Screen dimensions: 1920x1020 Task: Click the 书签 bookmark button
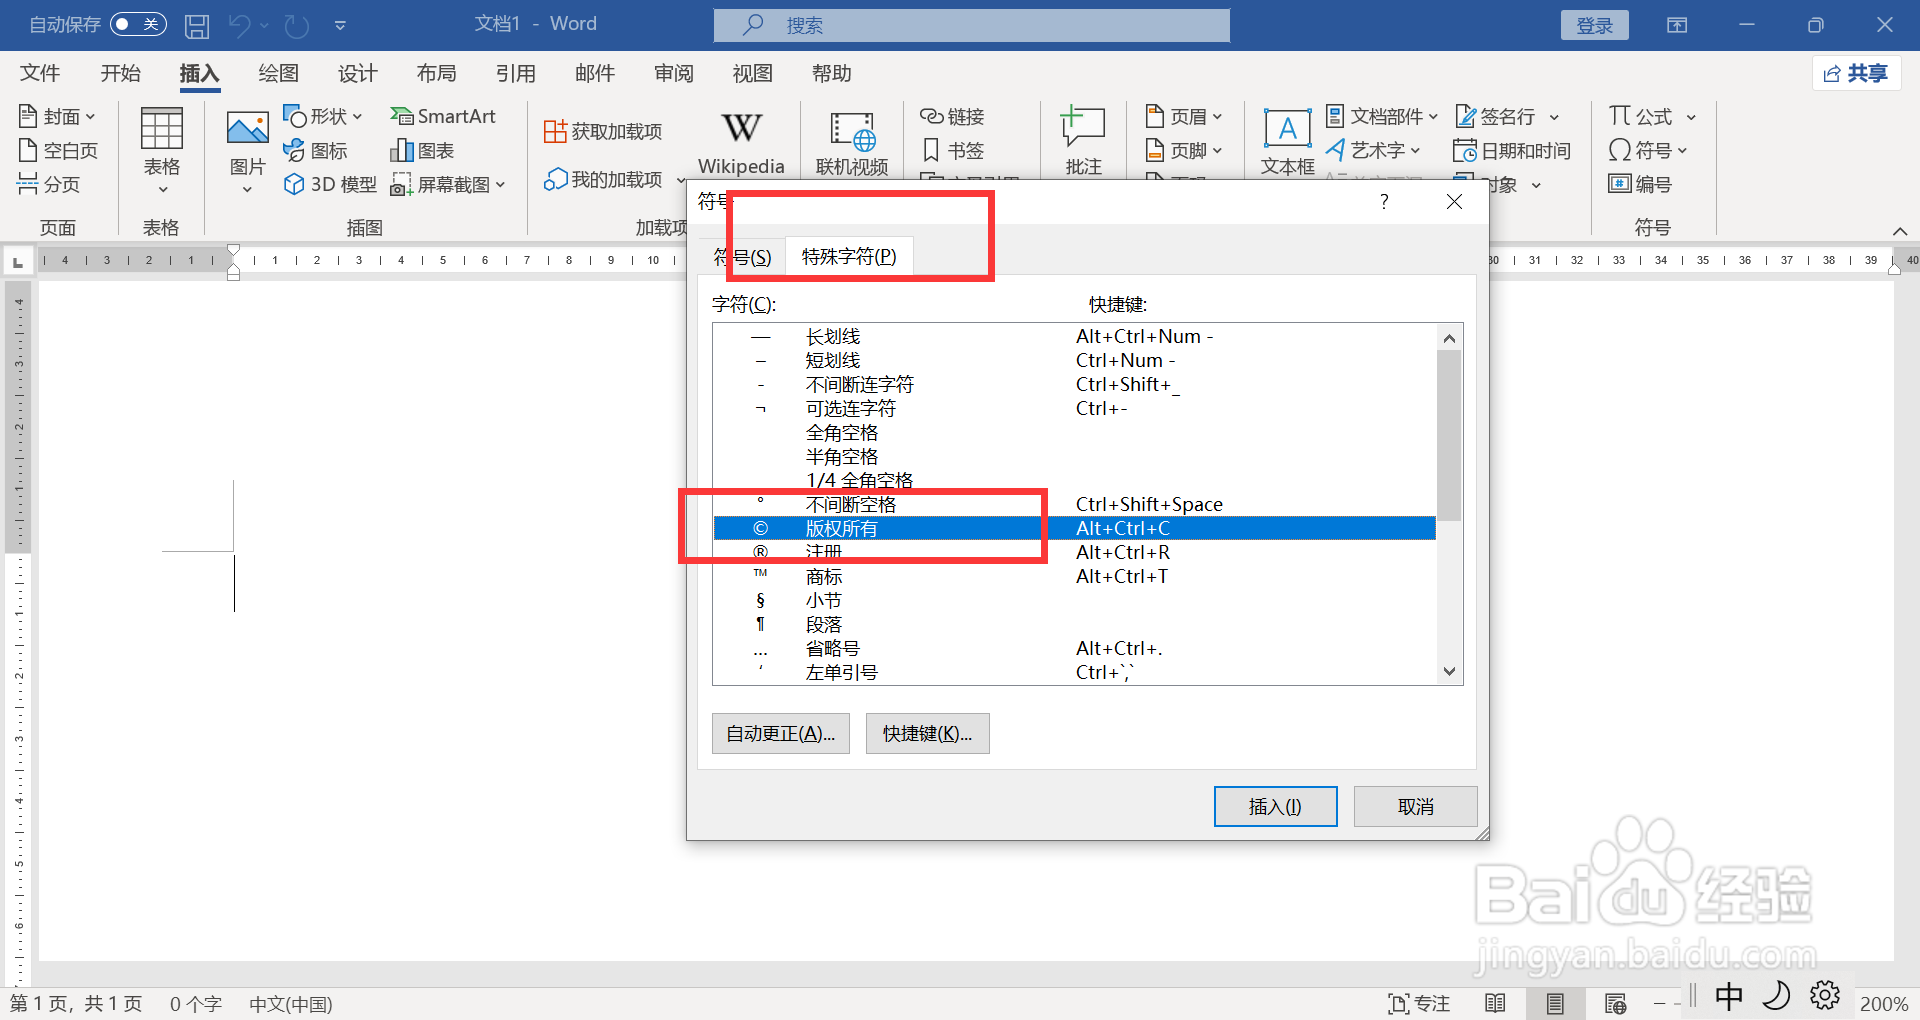(x=952, y=151)
